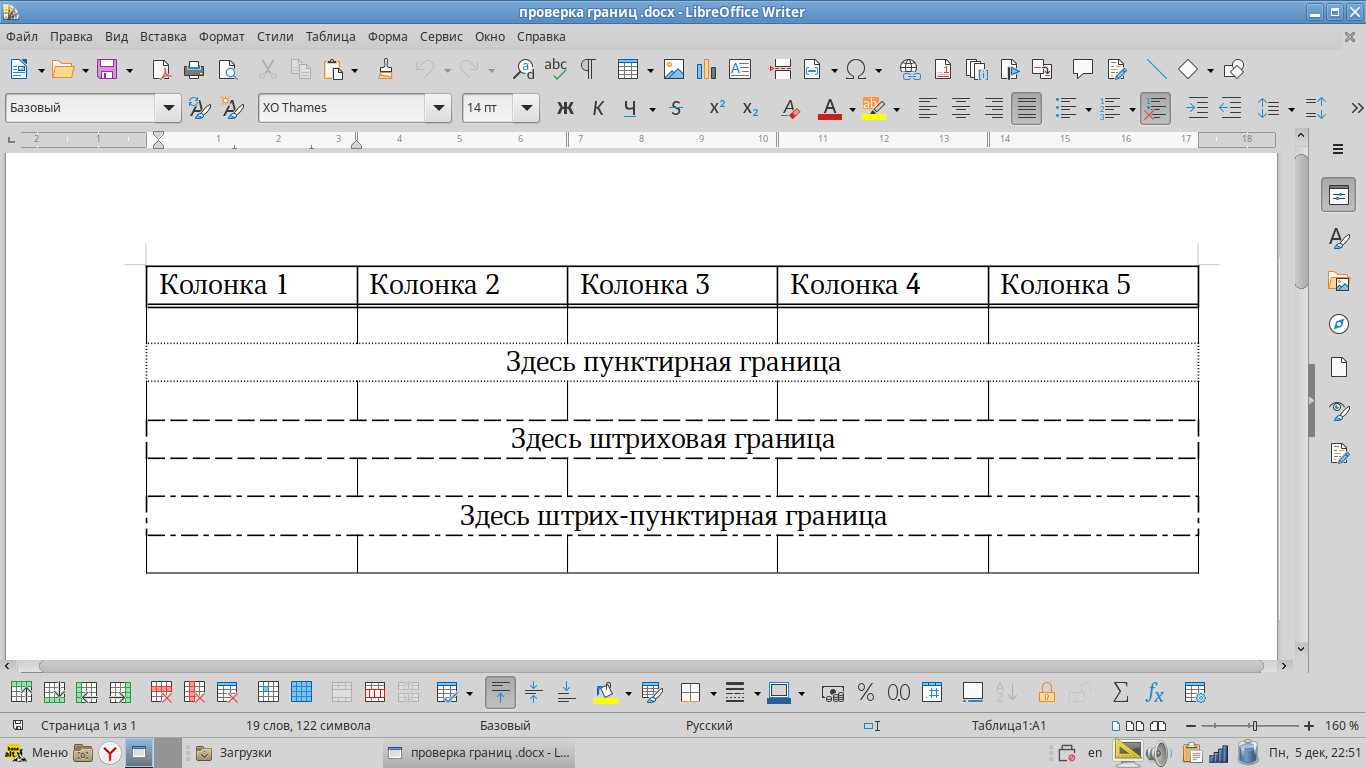This screenshot has width=1366, height=768.
Task: Toggle center paragraph alignment
Action: [961, 108]
